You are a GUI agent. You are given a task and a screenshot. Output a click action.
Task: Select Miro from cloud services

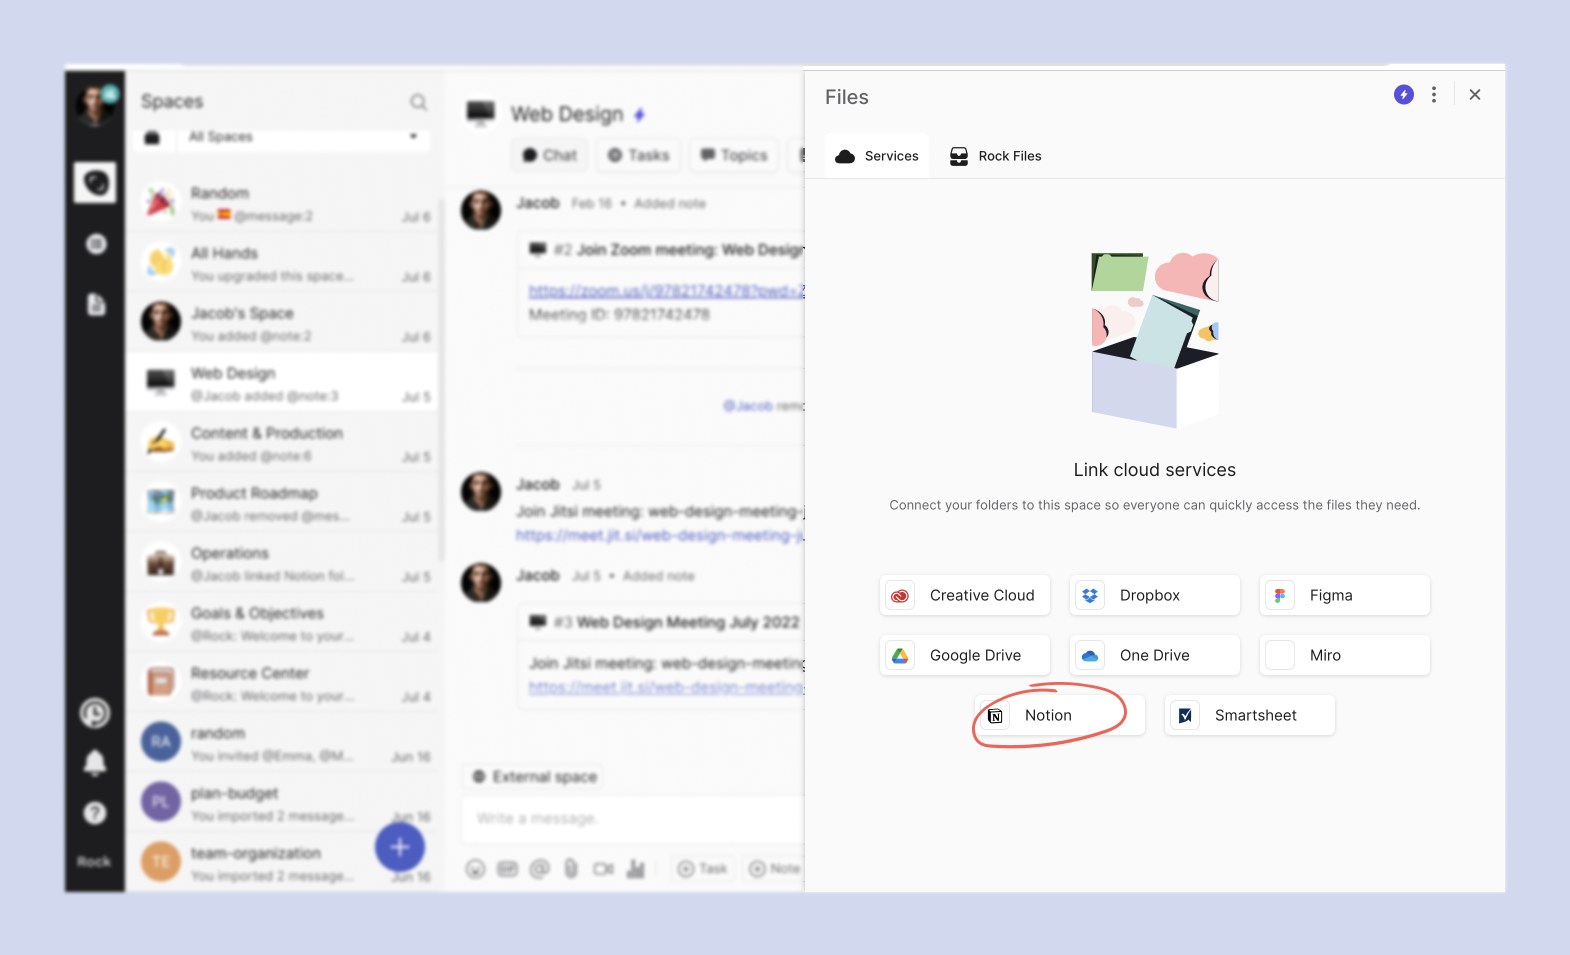click(1344, 656)
